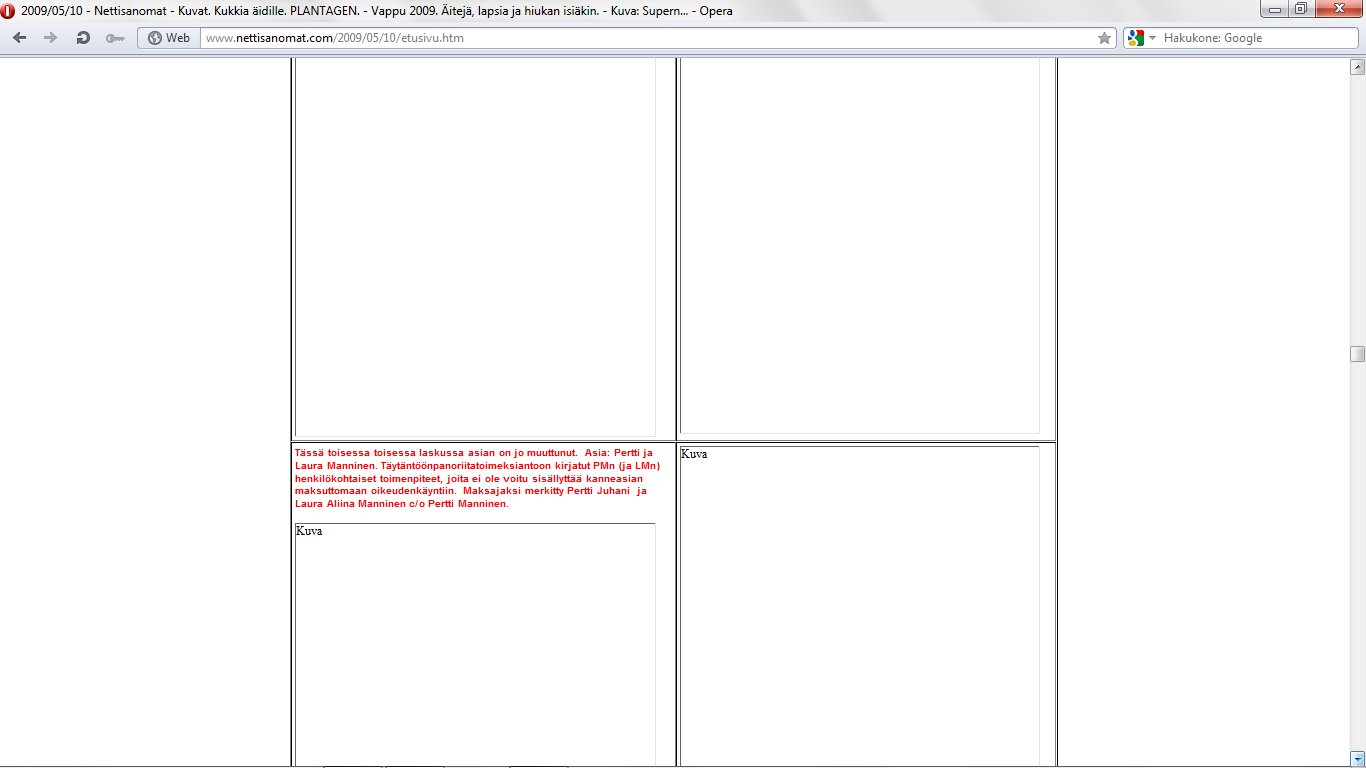Screen dimensions: 1366x768
Task: Click the Google search engine icon
Action: click(1135, 38)
